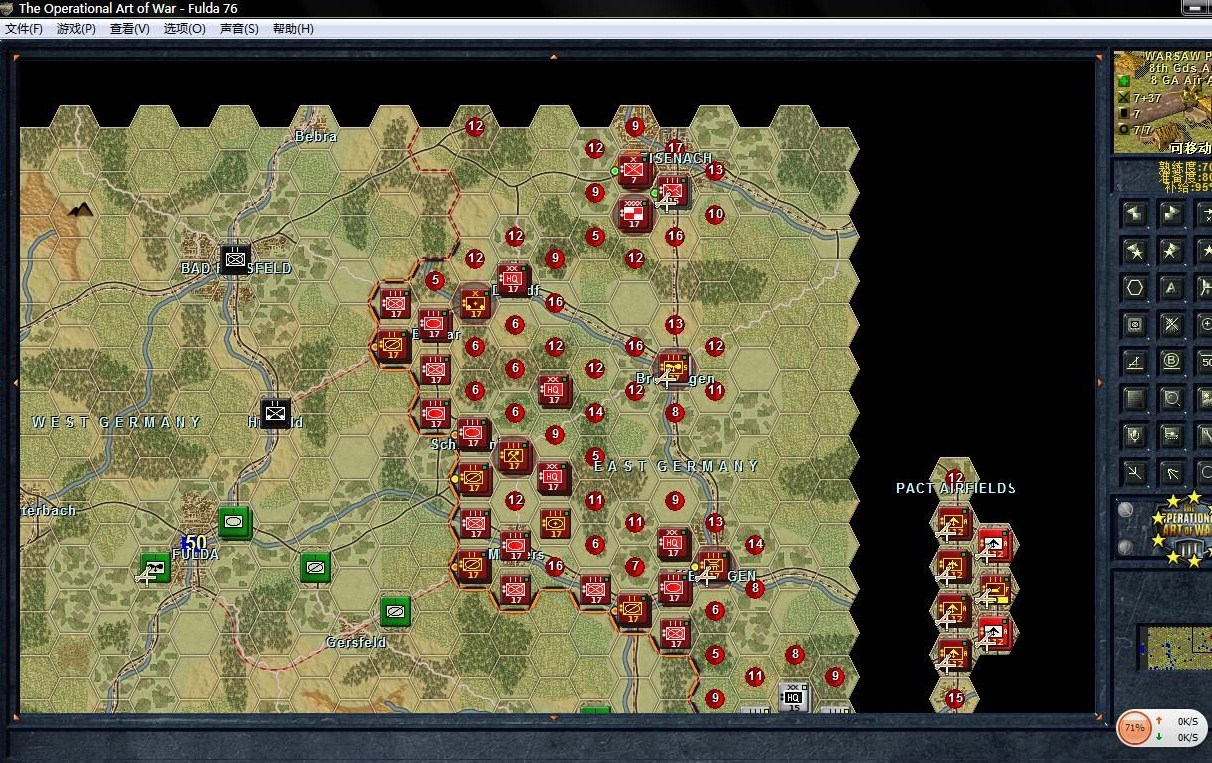Click the magnifying glass zoom button
1212x763 pixels.
tap(1171, 399)
